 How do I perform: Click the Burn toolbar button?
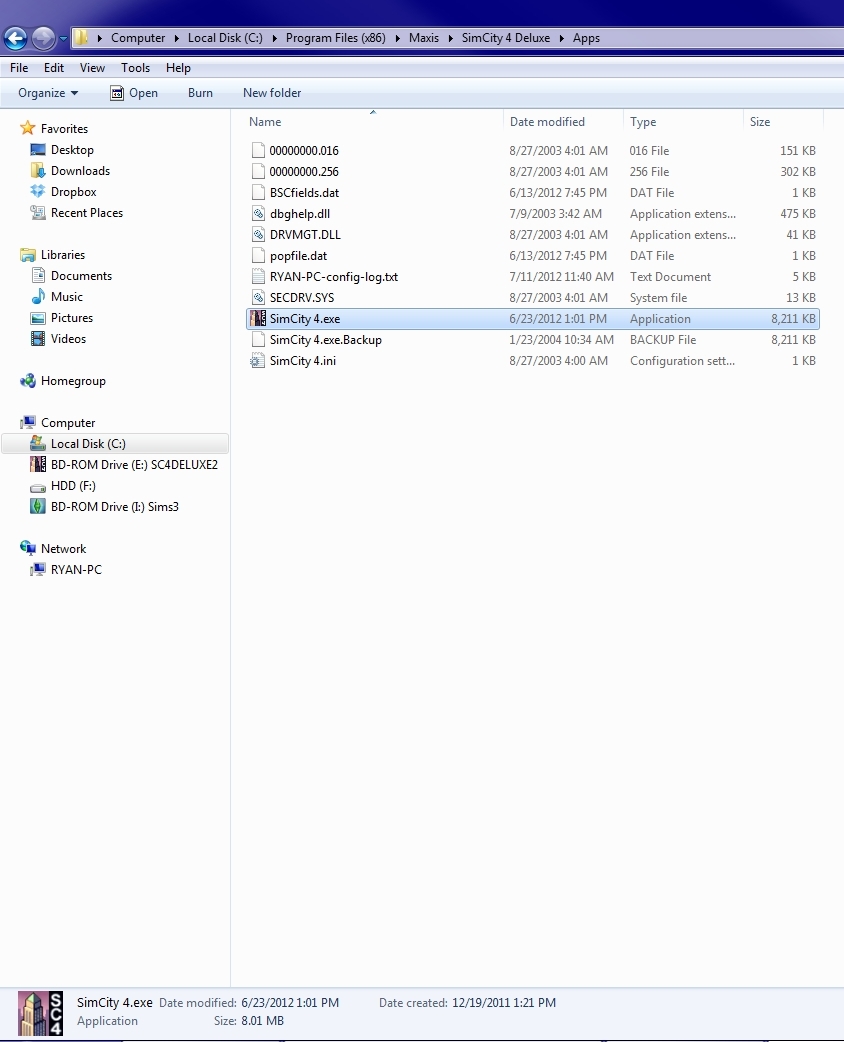200,93
